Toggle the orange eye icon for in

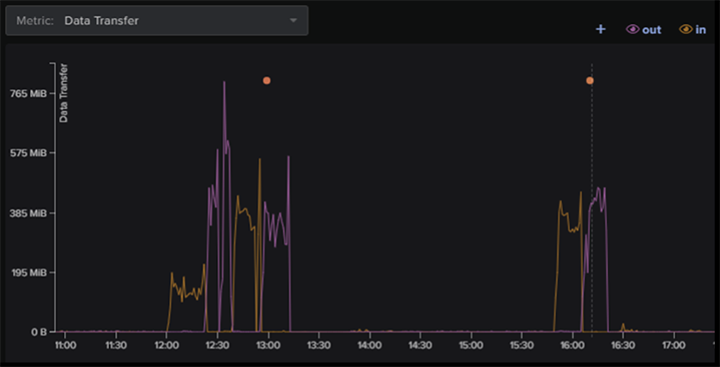[686, 29]
